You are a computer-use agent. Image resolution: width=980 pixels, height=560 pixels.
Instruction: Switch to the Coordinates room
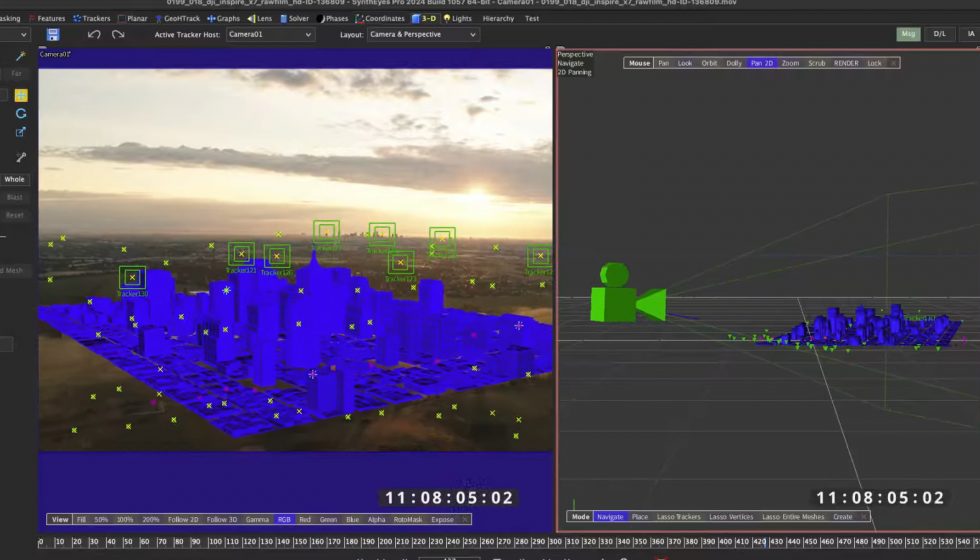coord(380,18)
